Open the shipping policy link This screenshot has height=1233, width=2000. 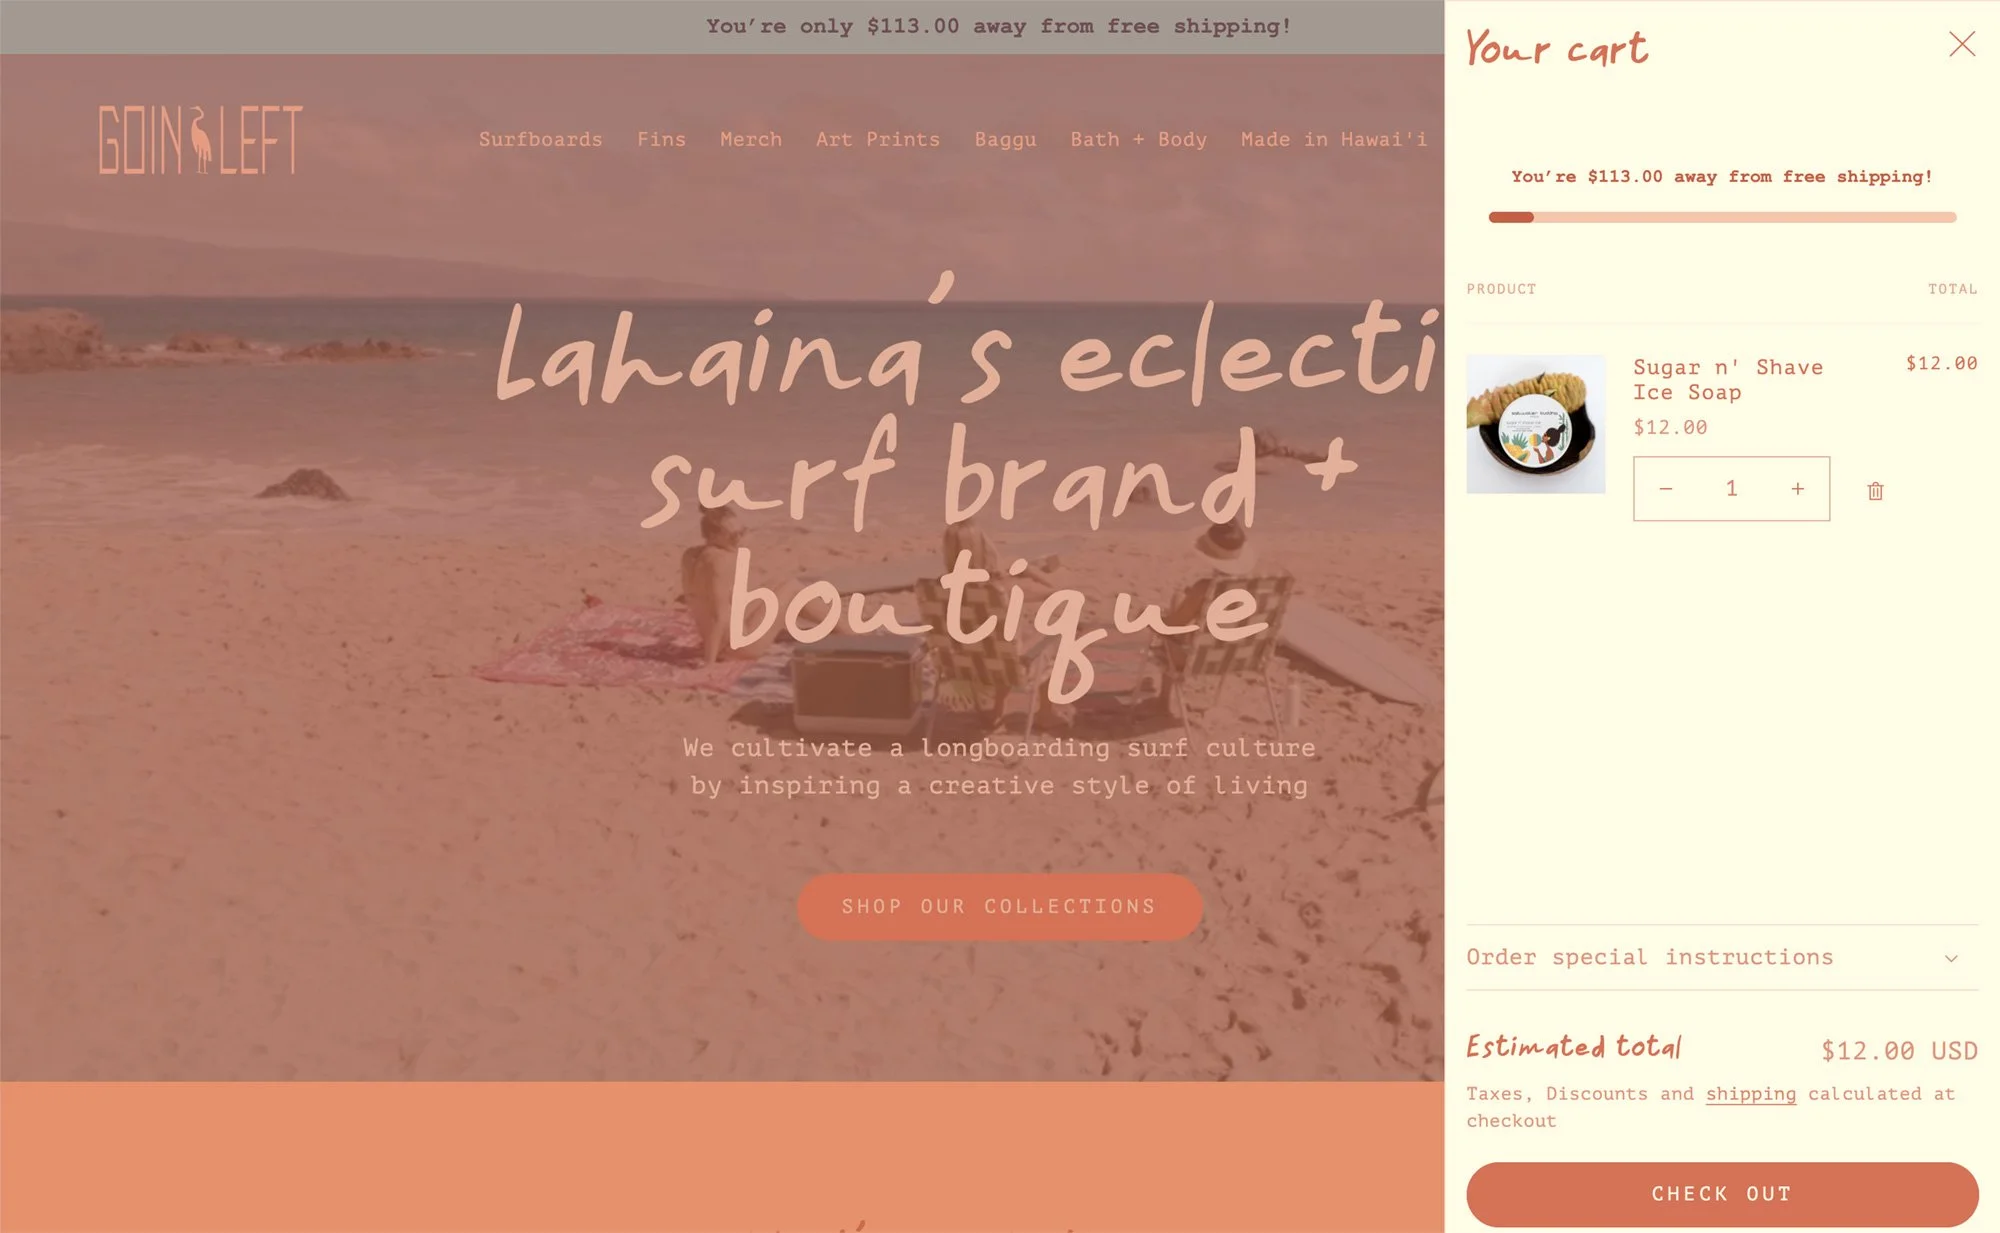[x=1750, y=1094]
